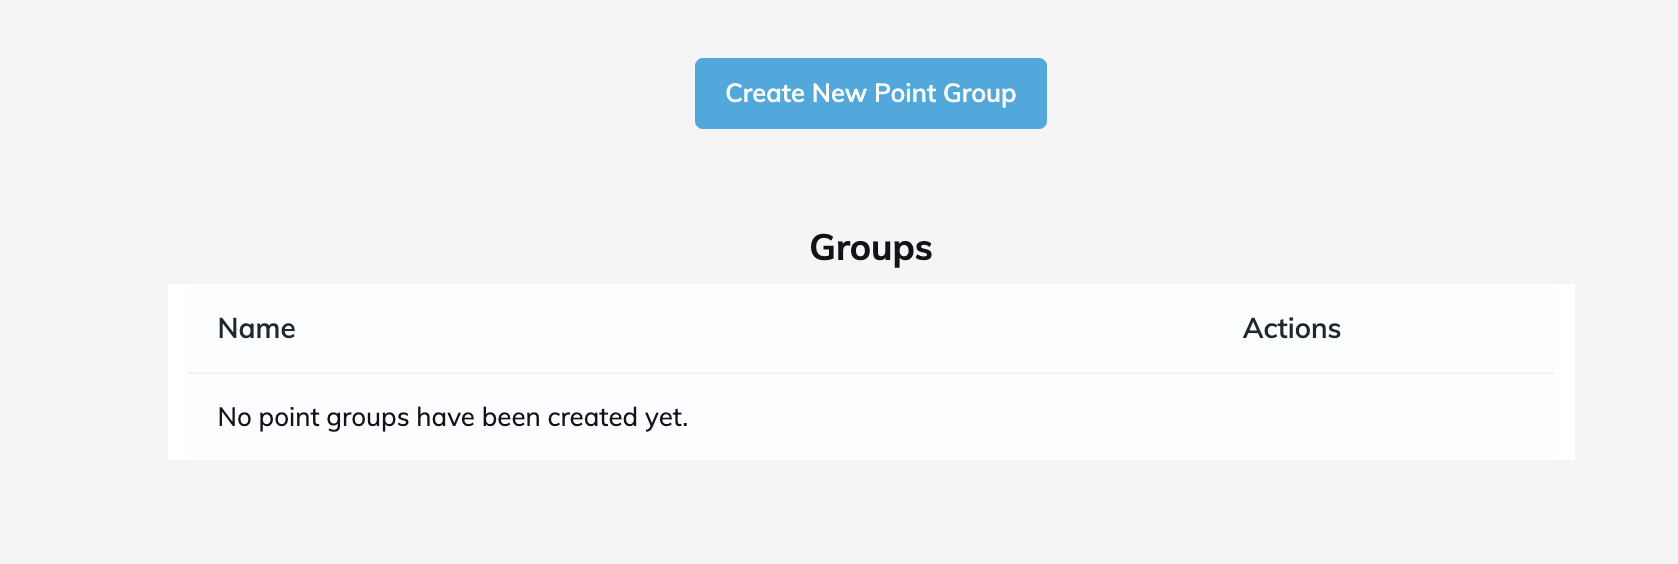
Task: Click the bold 'Groups' title above the table
Action: 870,247
